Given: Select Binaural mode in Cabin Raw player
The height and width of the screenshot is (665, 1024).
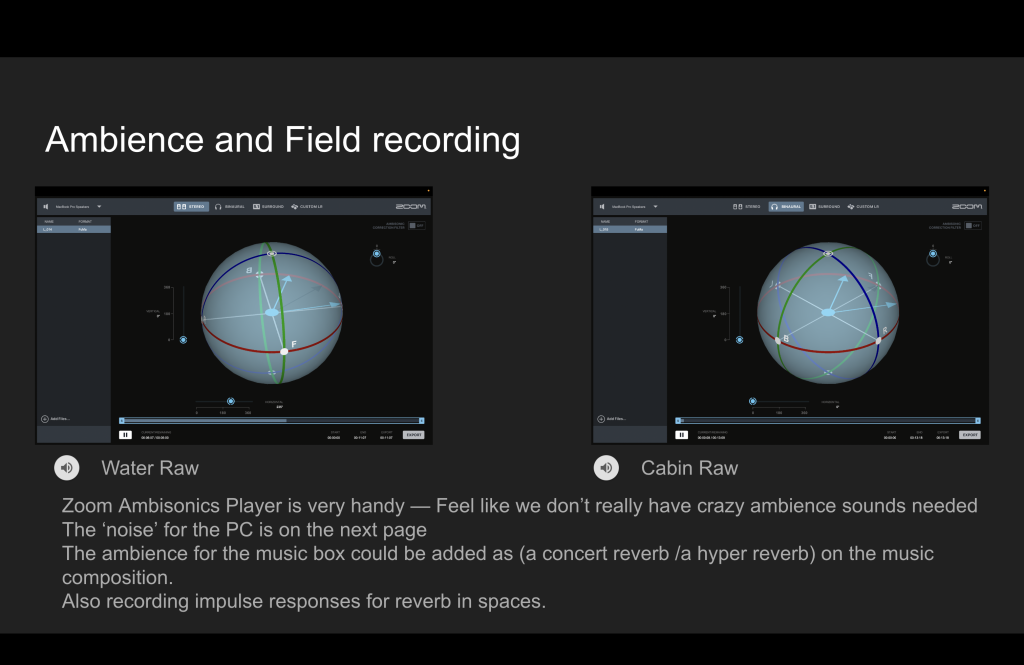Looking at the screenshot, I should [x=786, y=206].
